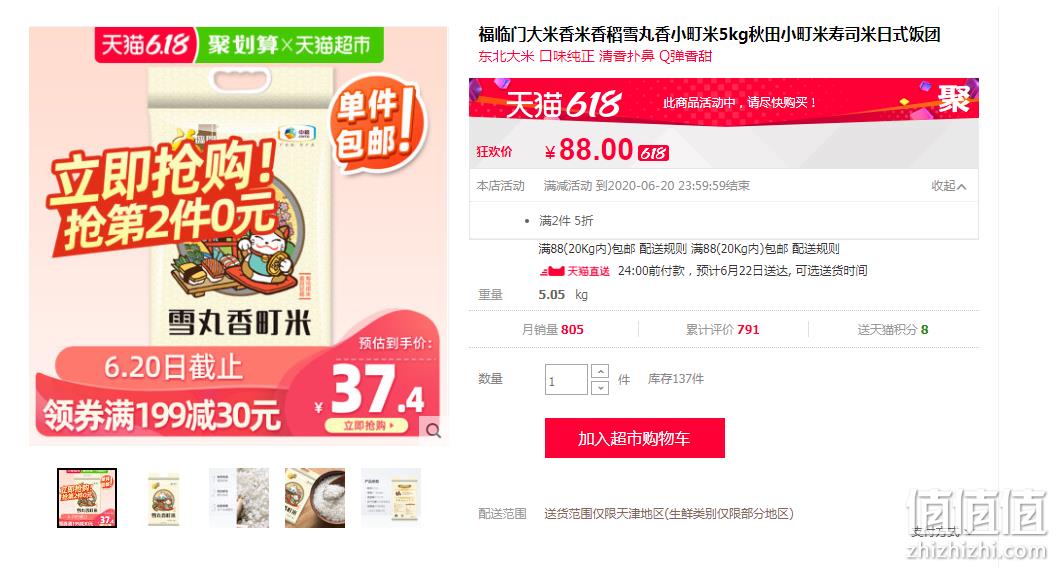Click the 618 badge next to price
The image size is (1056, 568).
point(653,153)
